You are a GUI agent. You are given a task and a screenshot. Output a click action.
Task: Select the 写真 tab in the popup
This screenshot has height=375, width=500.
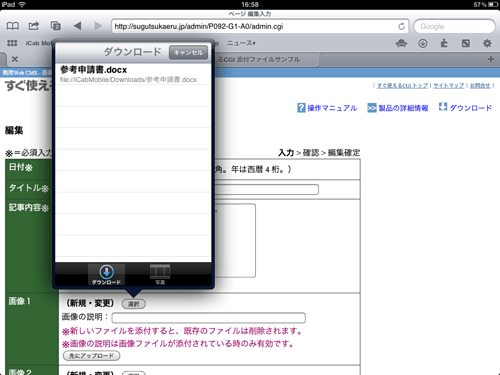(160, 274)
